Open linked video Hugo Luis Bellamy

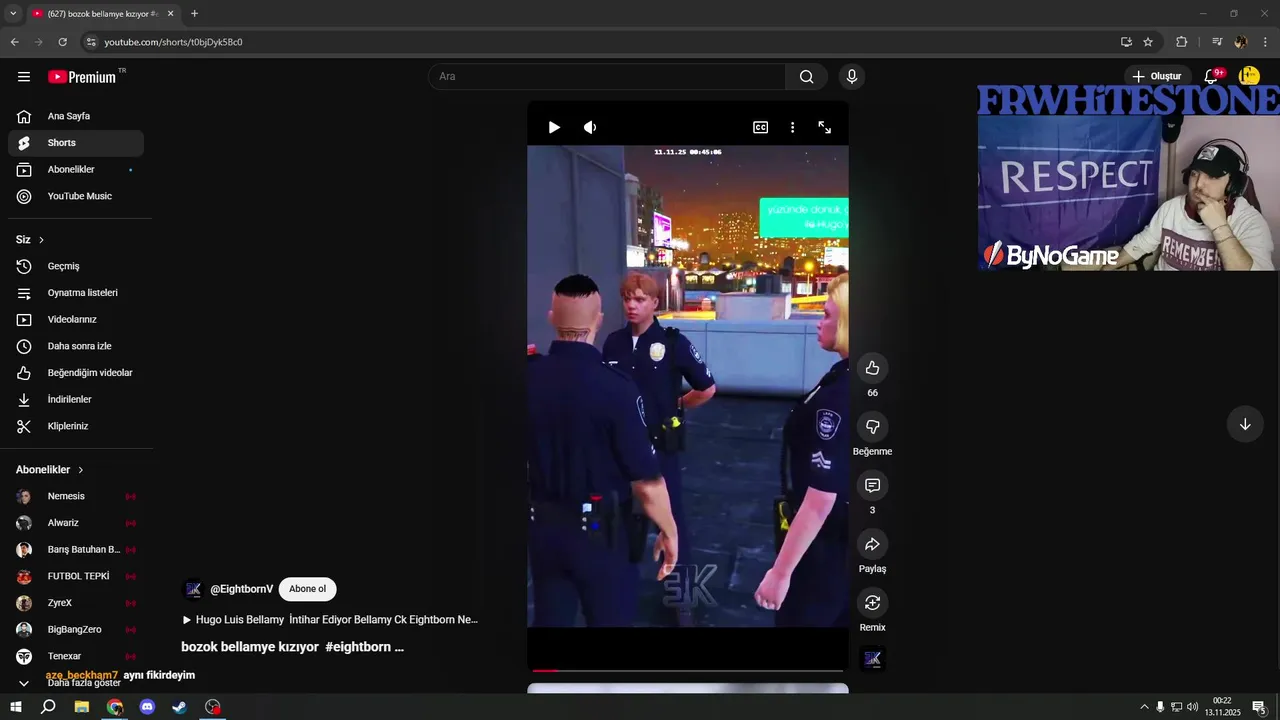[330, 620]
